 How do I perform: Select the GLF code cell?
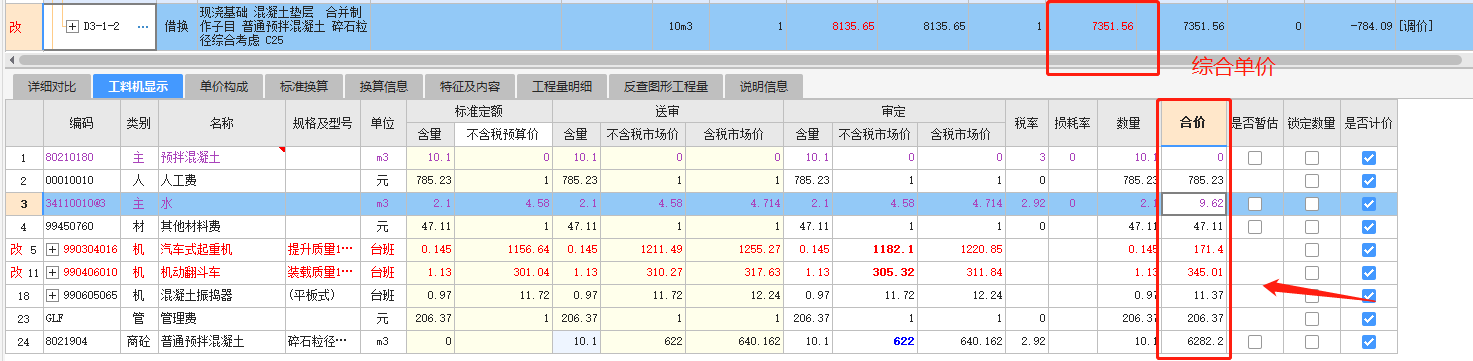(81, 319)
